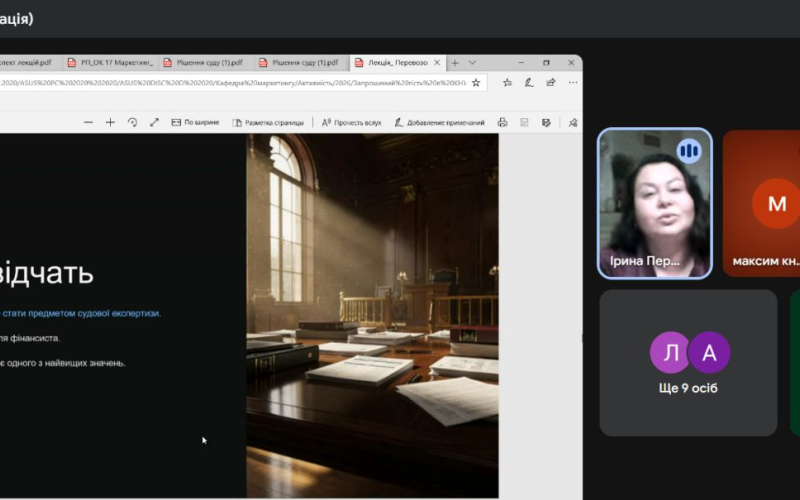Open the browser favorites list
Image resolution: width=800 pixels, height=500 pixels.
click(x=507, y=83)
